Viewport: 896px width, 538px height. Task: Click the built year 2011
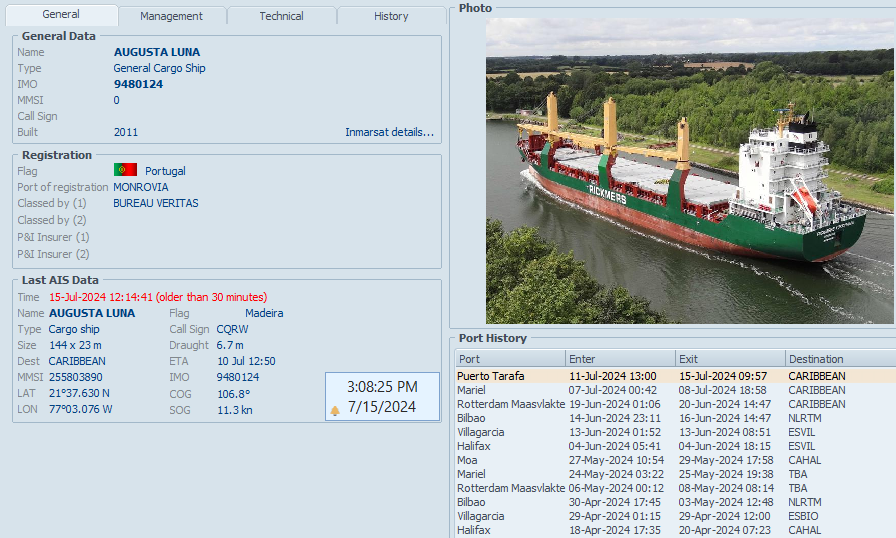[126, 132]
